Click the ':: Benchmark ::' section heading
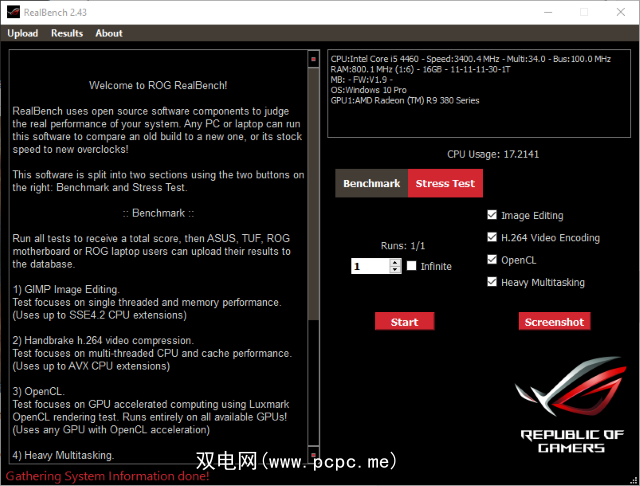The image size is (640, 486). point(158,213)
